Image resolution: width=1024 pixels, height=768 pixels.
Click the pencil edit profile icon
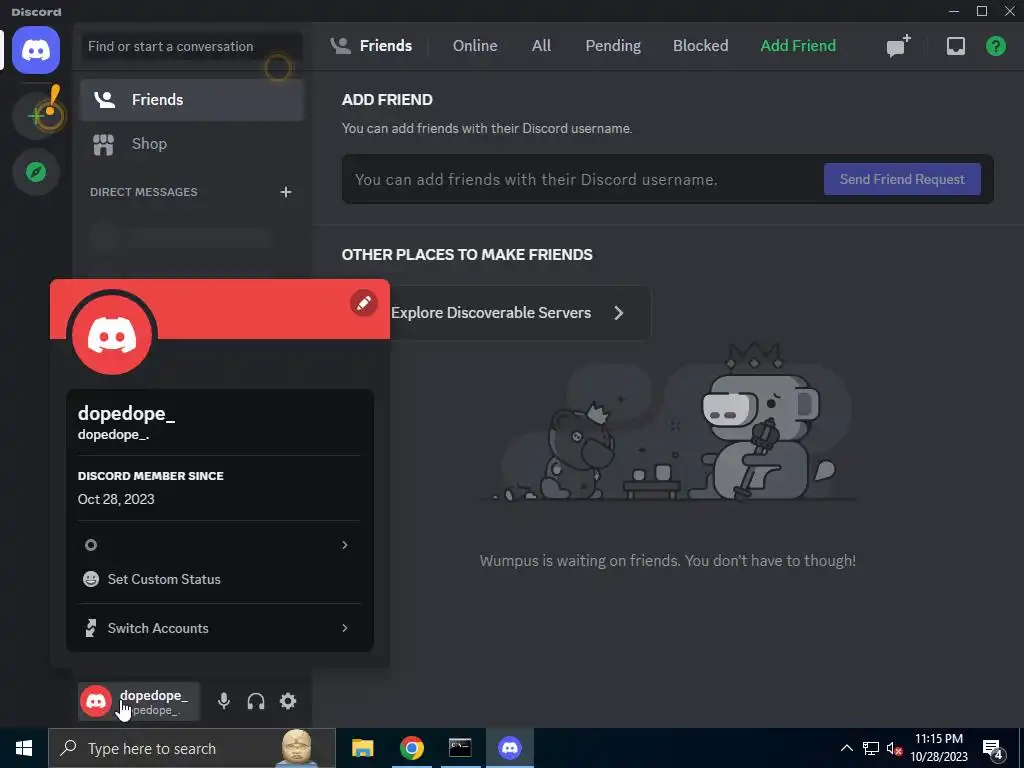[364, 303]
